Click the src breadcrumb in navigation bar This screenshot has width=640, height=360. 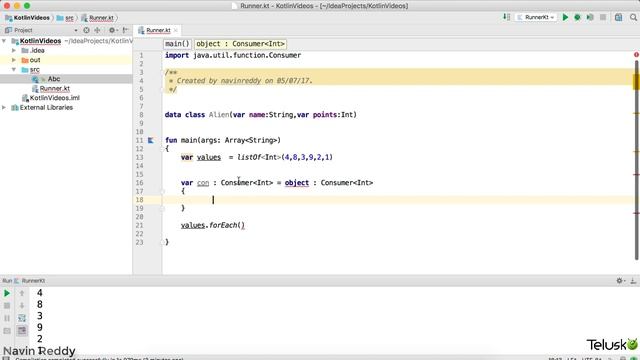tap(65, 18)
